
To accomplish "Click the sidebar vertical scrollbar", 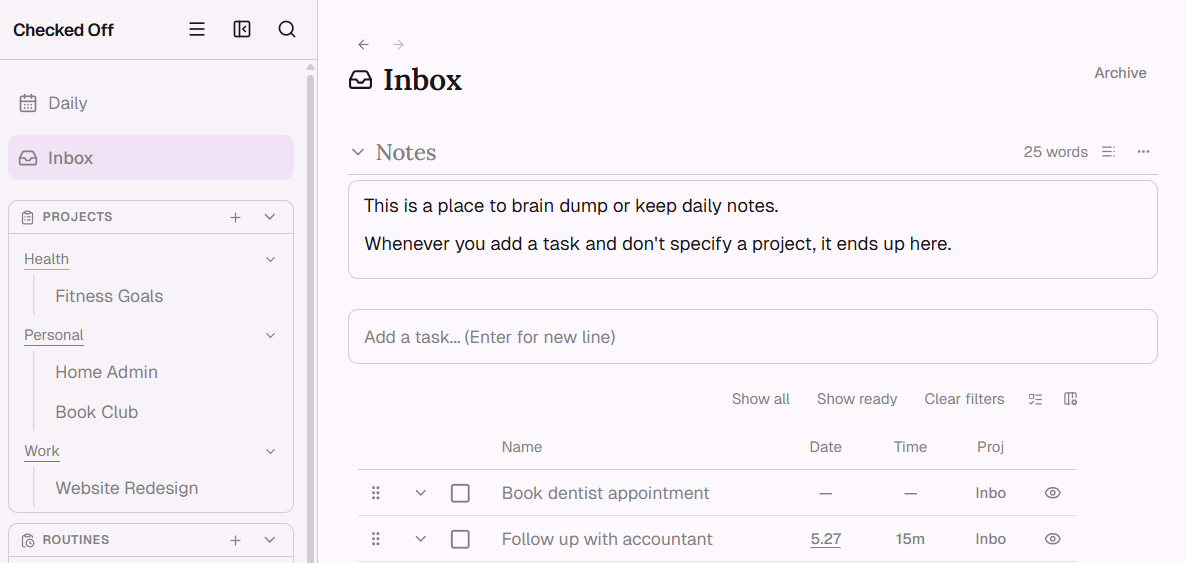I will (310, 318).
